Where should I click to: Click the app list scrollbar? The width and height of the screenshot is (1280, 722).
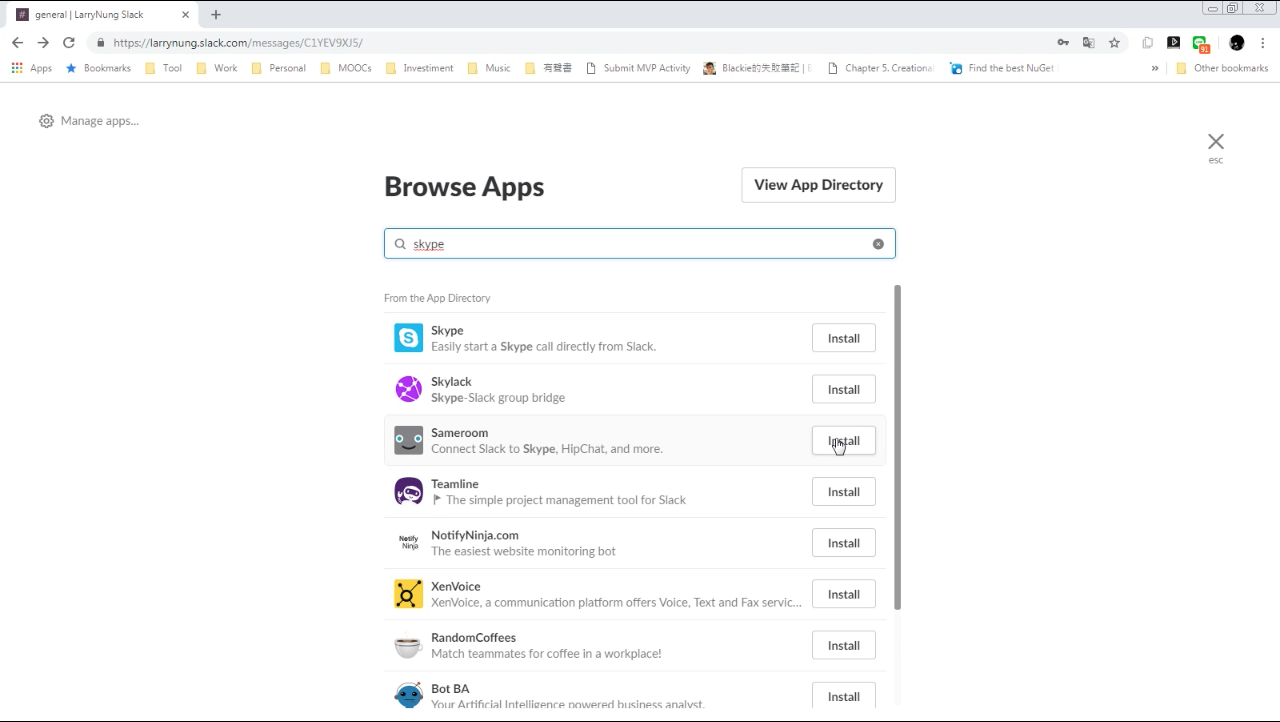[x=897, y=447]
